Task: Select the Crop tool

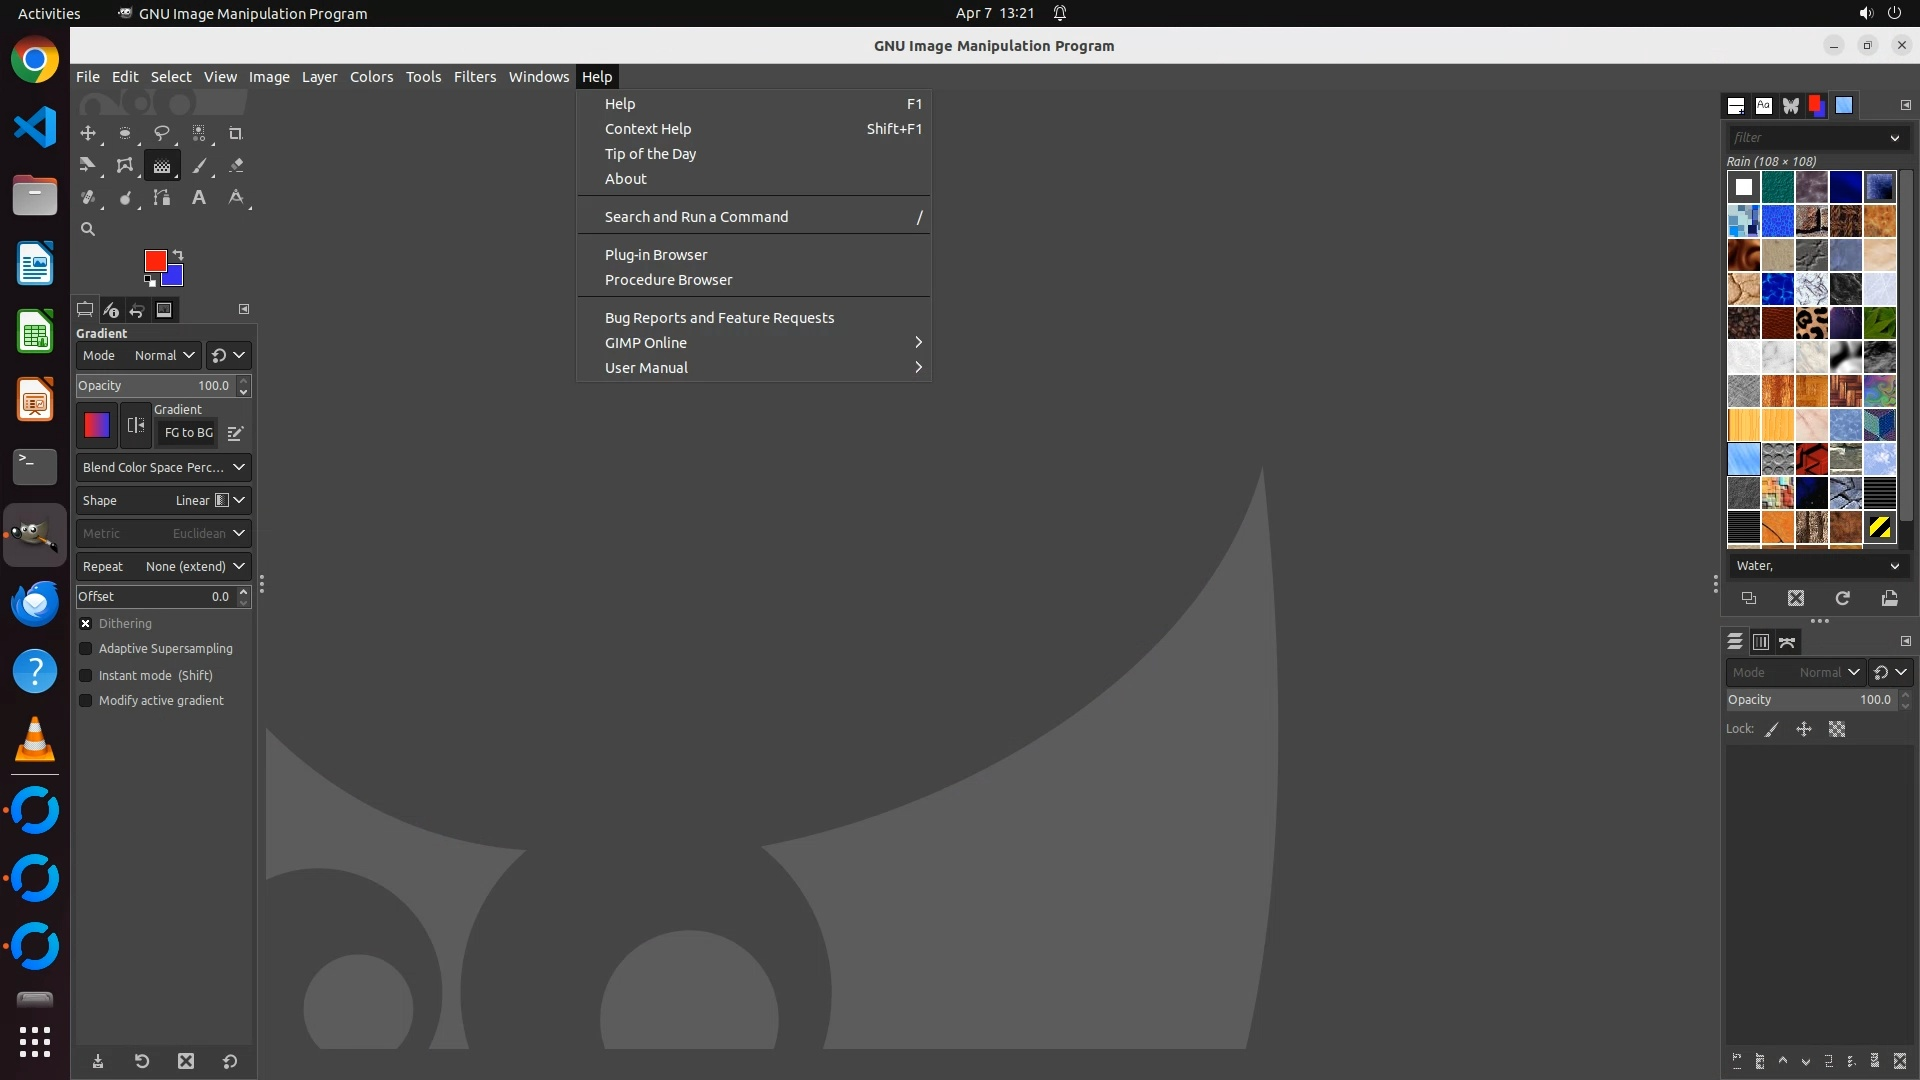Action: (x=236, y=133)
